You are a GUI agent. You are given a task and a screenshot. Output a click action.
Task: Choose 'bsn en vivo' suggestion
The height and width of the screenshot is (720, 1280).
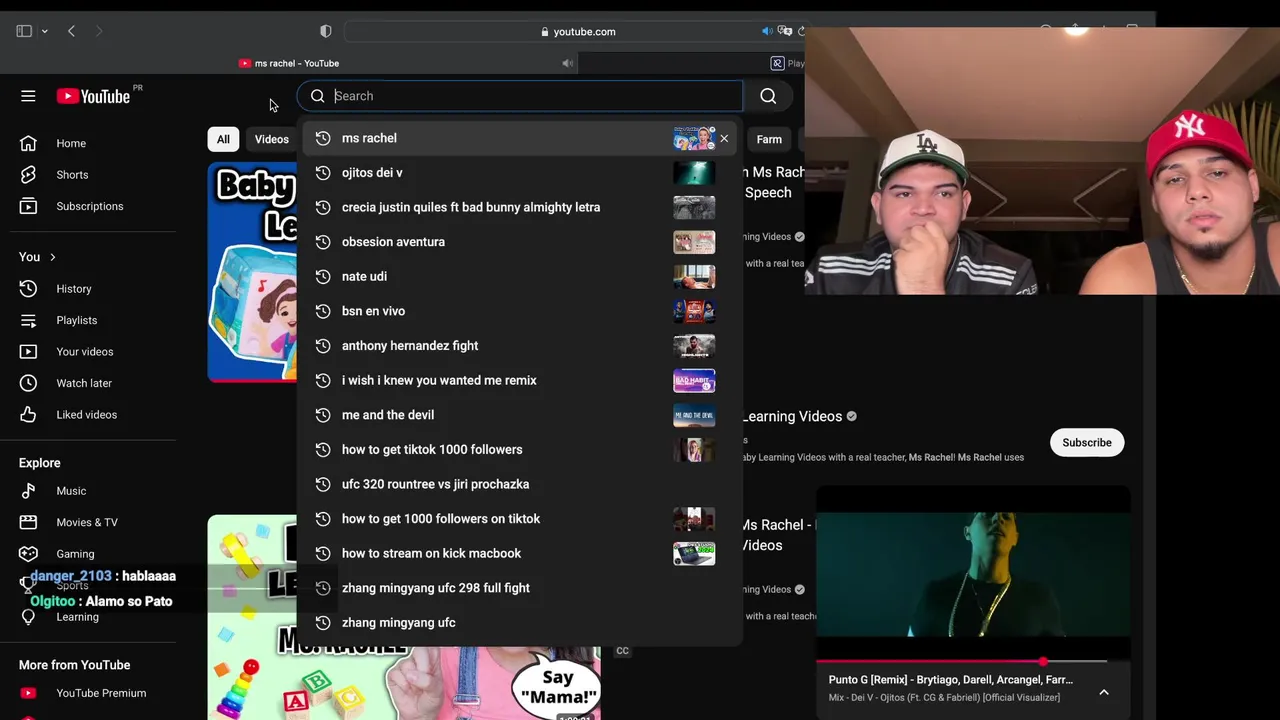[x=519, y=311]
